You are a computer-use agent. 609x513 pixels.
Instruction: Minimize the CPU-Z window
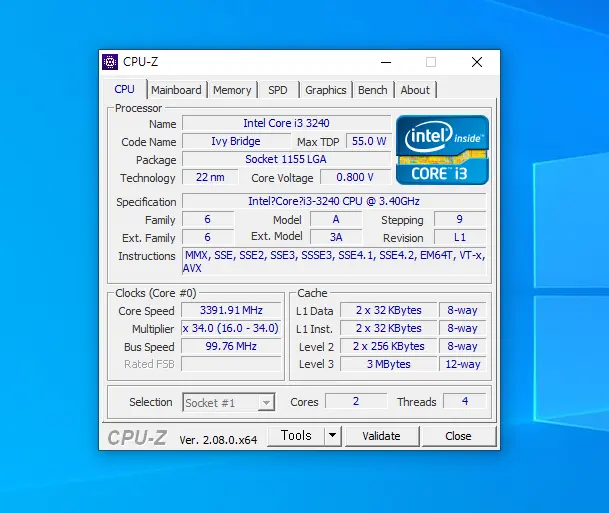[x=386, y=62]
